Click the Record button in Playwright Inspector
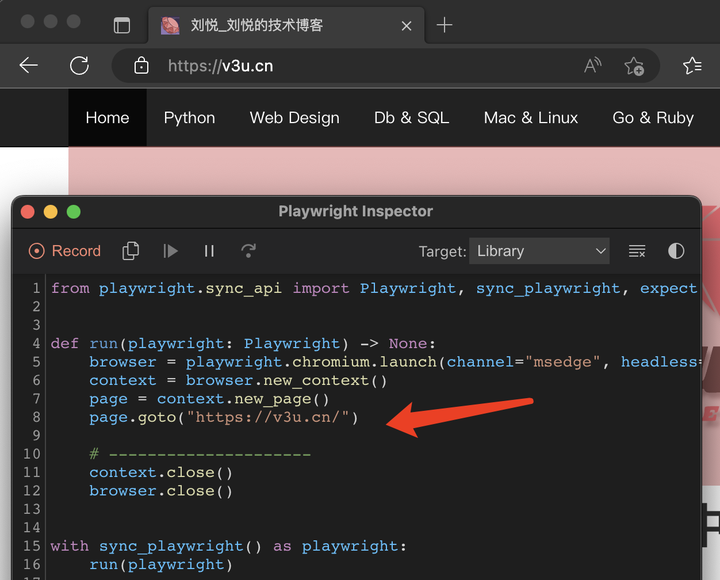 (65, 251)
